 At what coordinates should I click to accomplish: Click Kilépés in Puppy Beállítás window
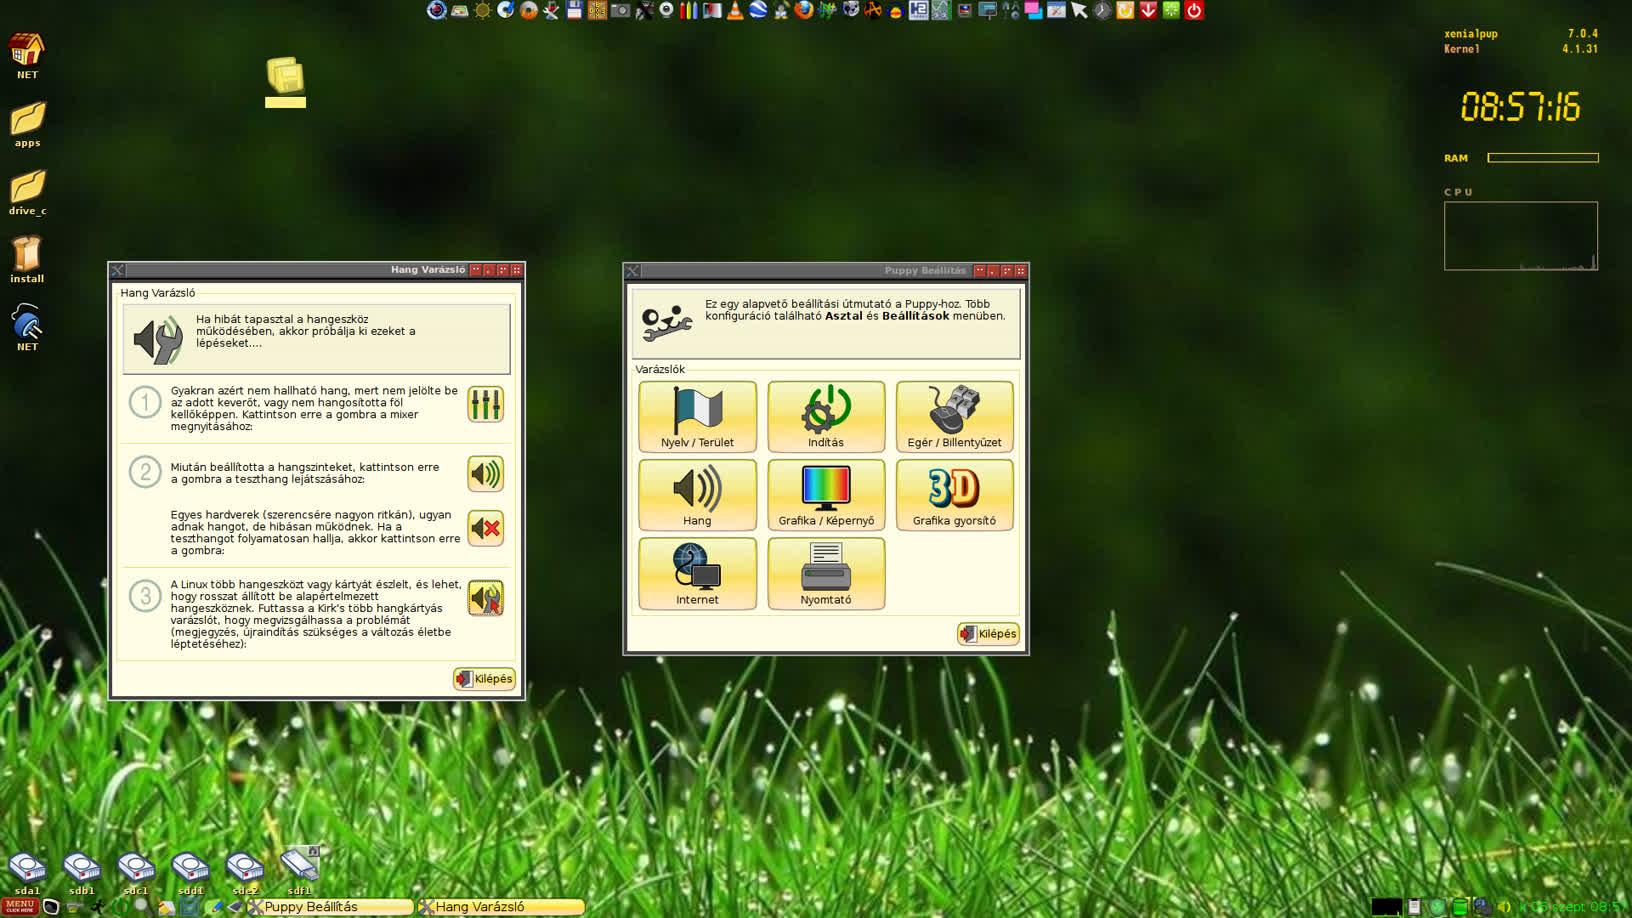[988, 634]
